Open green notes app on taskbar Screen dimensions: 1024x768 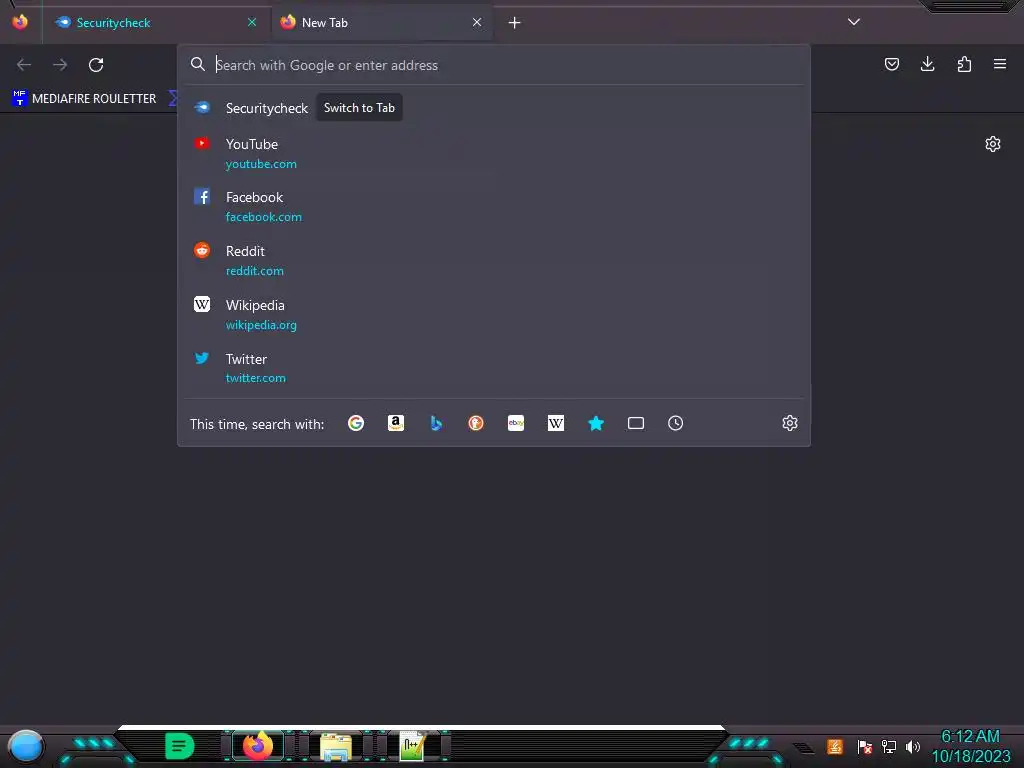pyautogui.click(x=180, y=746)
